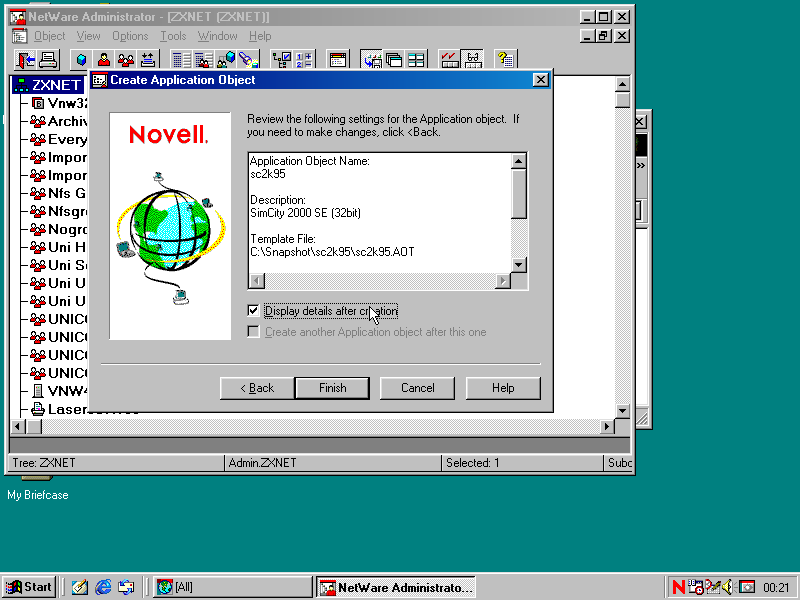This screenshot has width=800, height=600.
Task: Click the create user toolbar icon
Action: pyautogui.click(x=104, y=60)
